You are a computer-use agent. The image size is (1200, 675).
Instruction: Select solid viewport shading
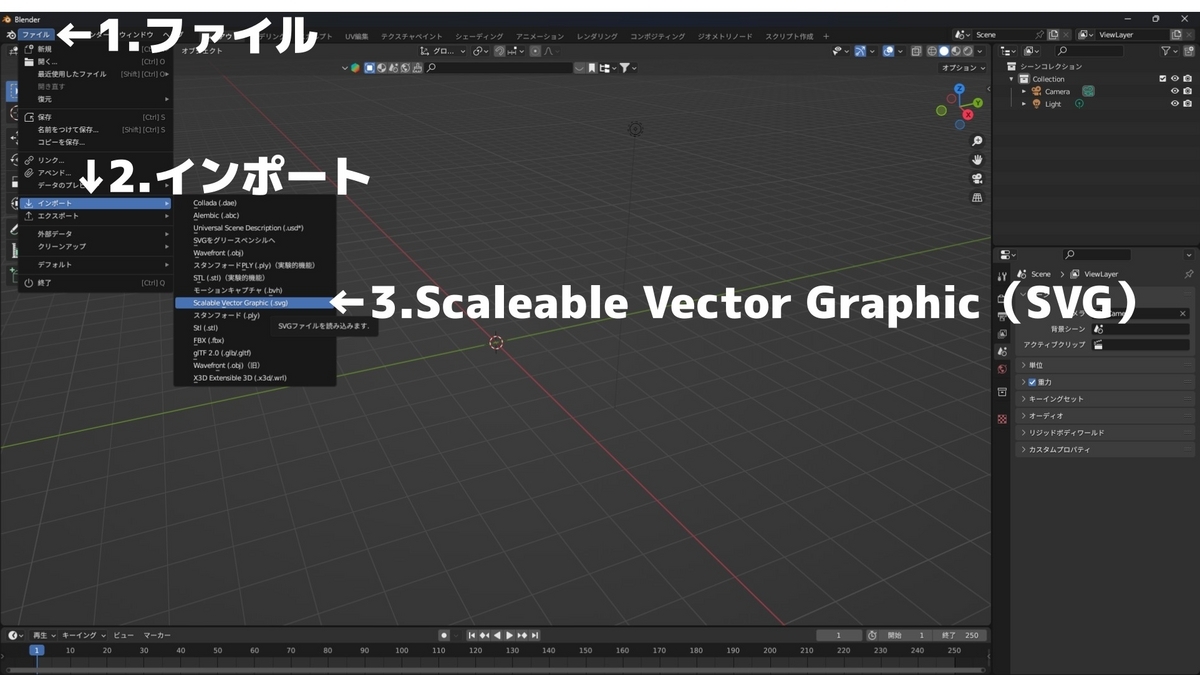(943, 51)
